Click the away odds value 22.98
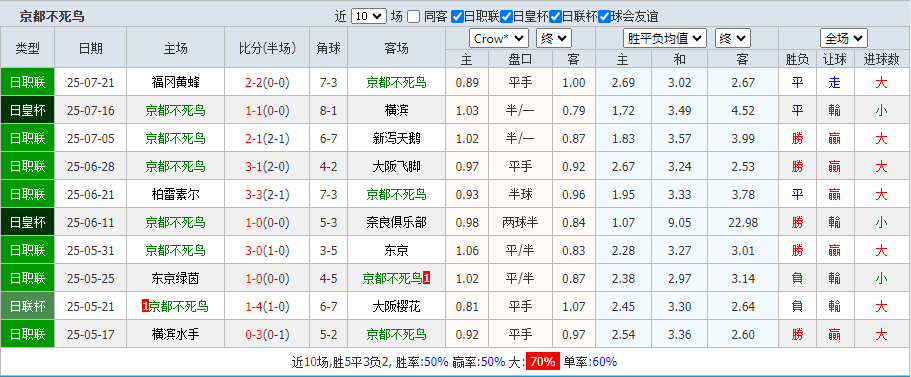 pos(743,222)
